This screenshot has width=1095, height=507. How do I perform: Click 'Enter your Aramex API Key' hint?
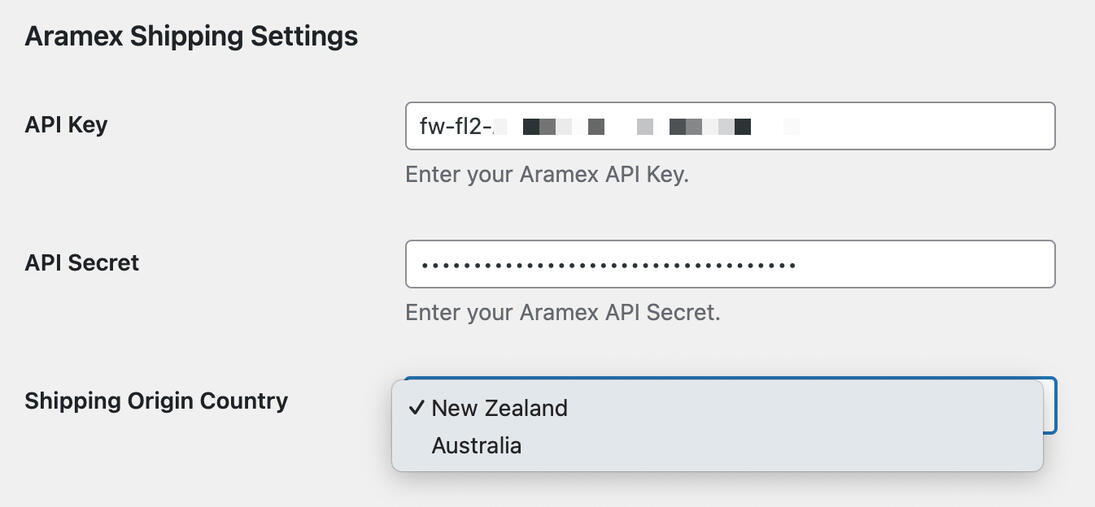click(x=547, y=174)
